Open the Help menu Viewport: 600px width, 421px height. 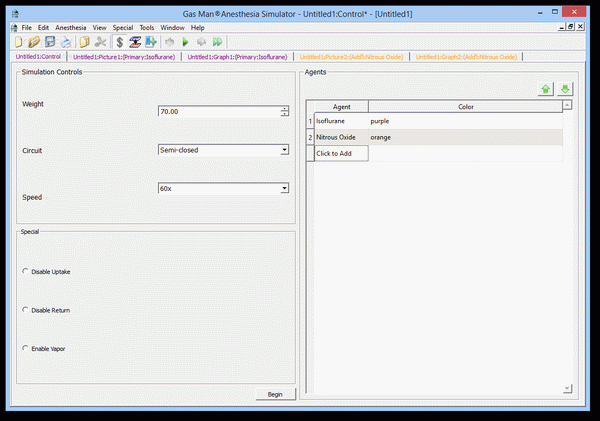(x=197, y=28)
